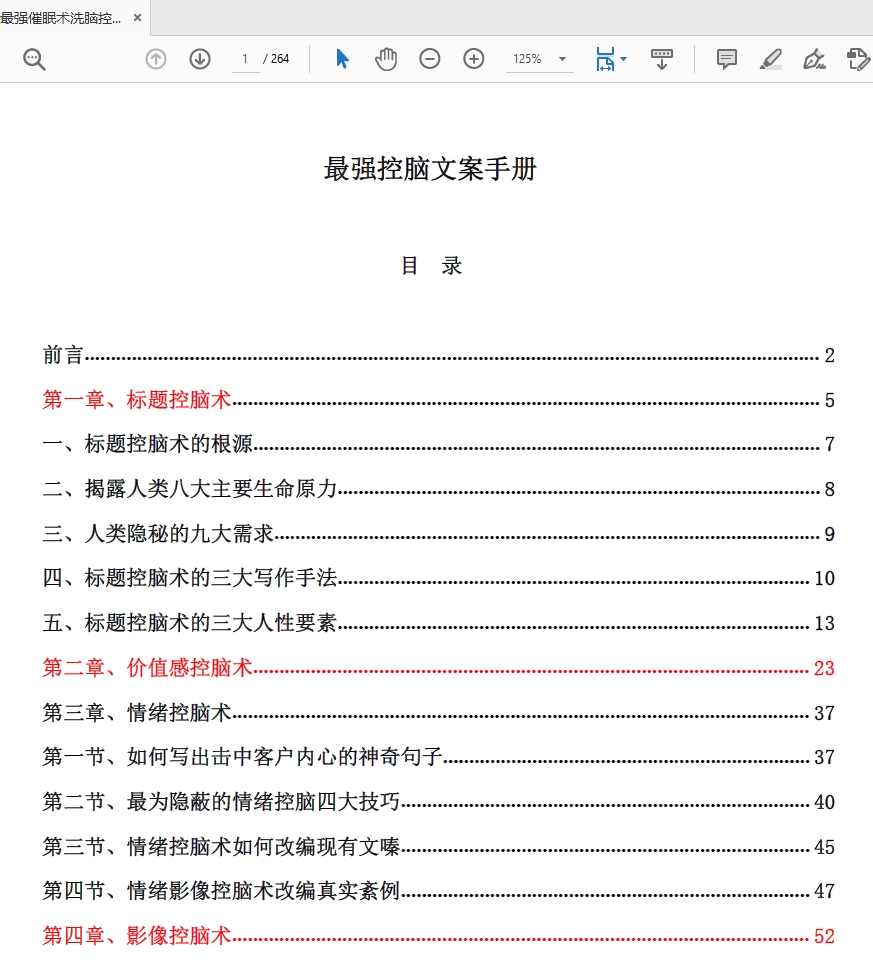
Task: Go to previous page arrow
Action: (156, 59)
